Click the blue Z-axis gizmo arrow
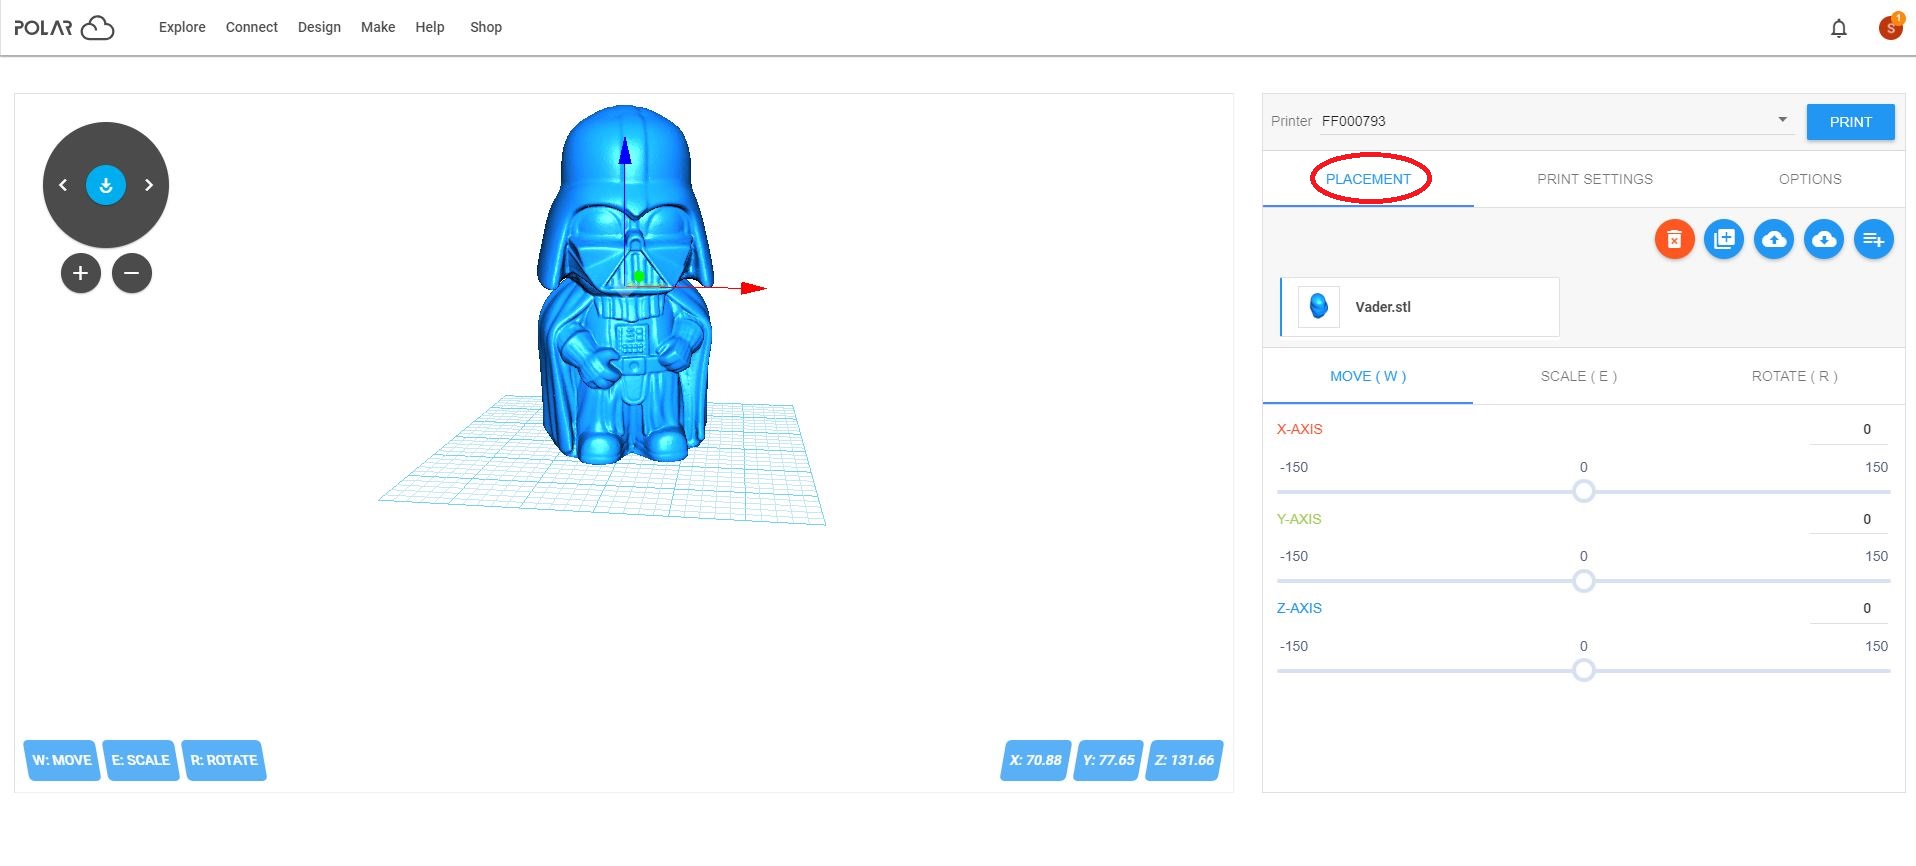Image resolution: width=1916 pixels, height=866 pixels. (x=625, y=150)
